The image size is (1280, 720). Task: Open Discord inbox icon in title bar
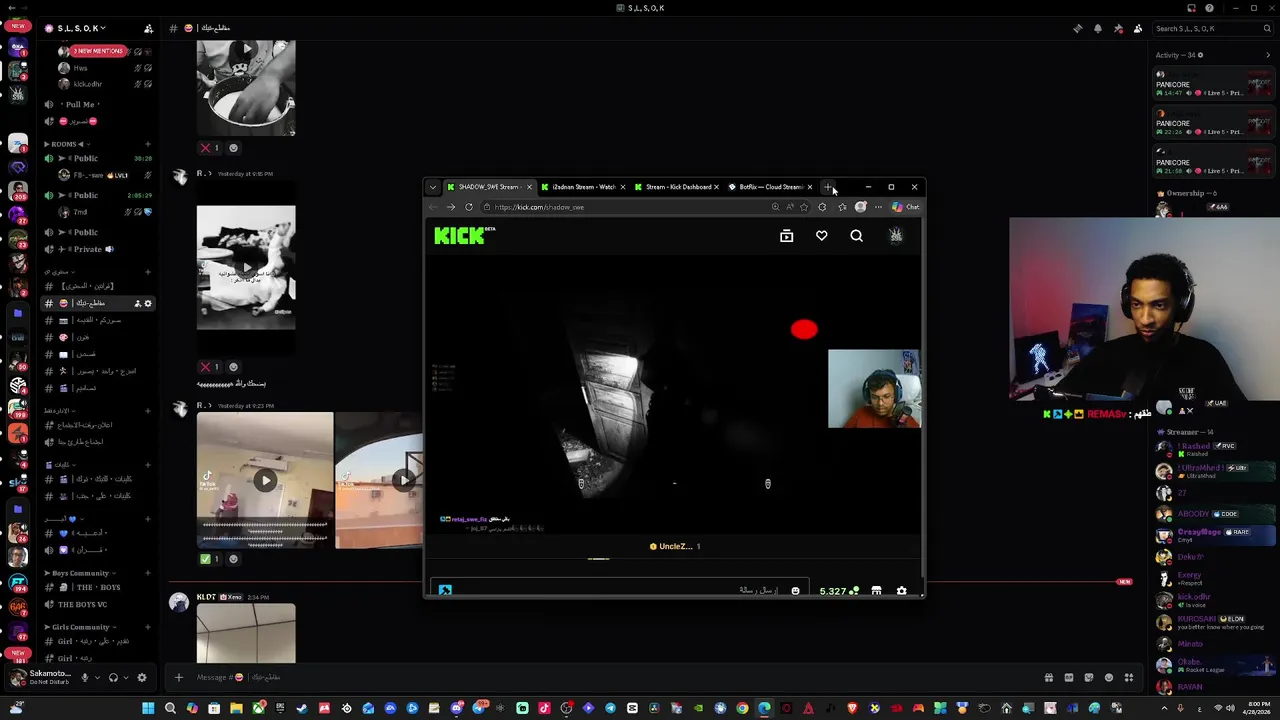coord(1191,8)
